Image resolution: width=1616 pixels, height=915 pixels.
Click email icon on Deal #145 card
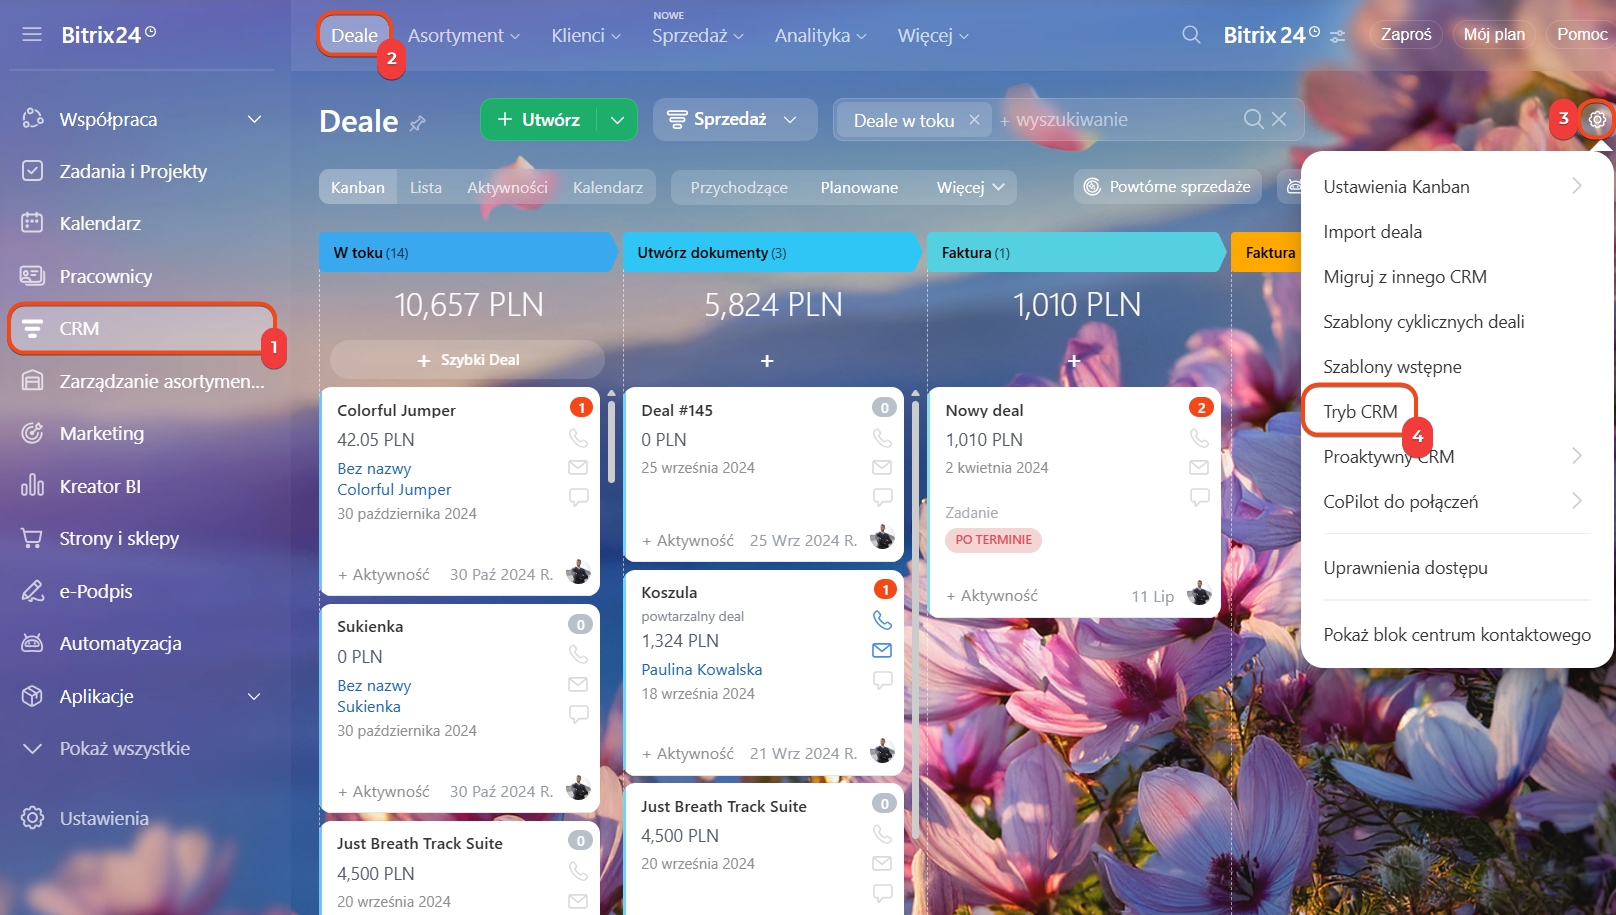[x=882, y=467]
